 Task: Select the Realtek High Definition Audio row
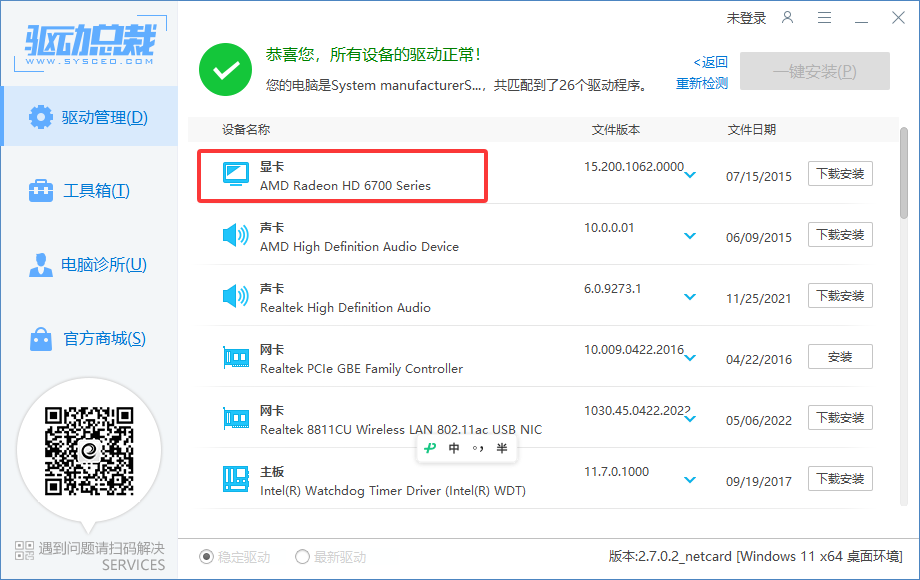(535, 296)
